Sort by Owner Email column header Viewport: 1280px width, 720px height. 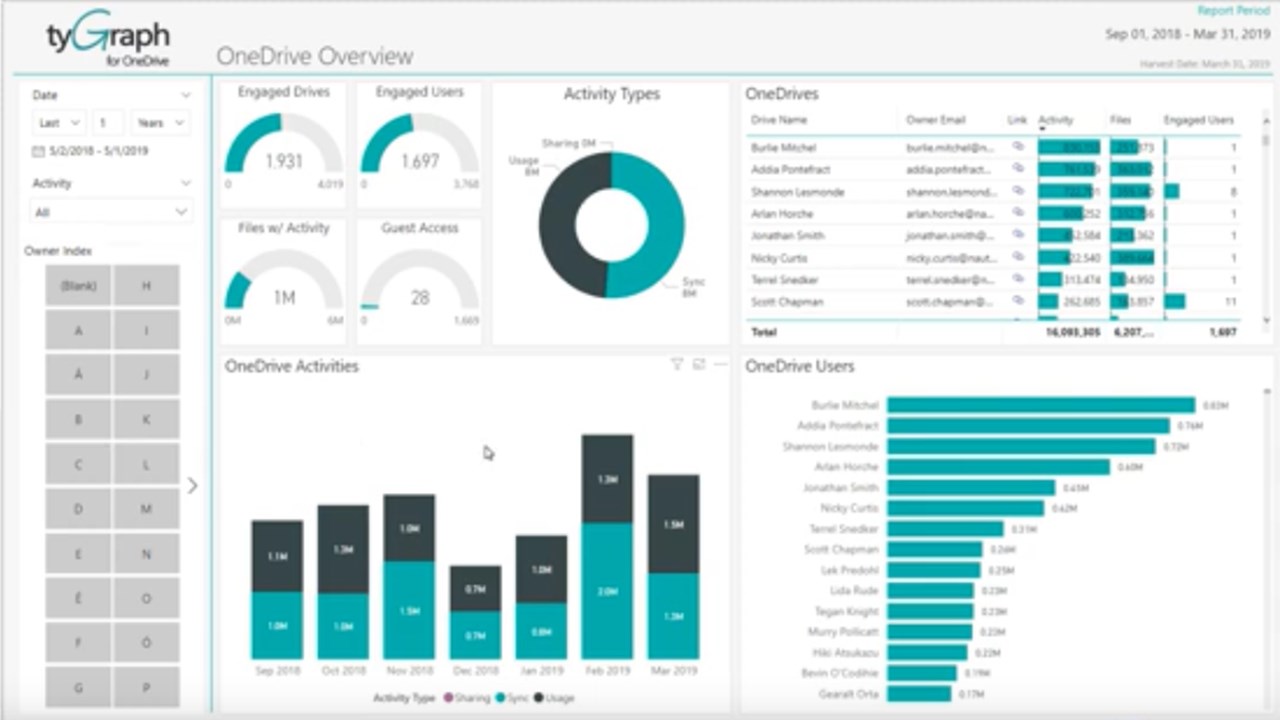click(935, 120)
